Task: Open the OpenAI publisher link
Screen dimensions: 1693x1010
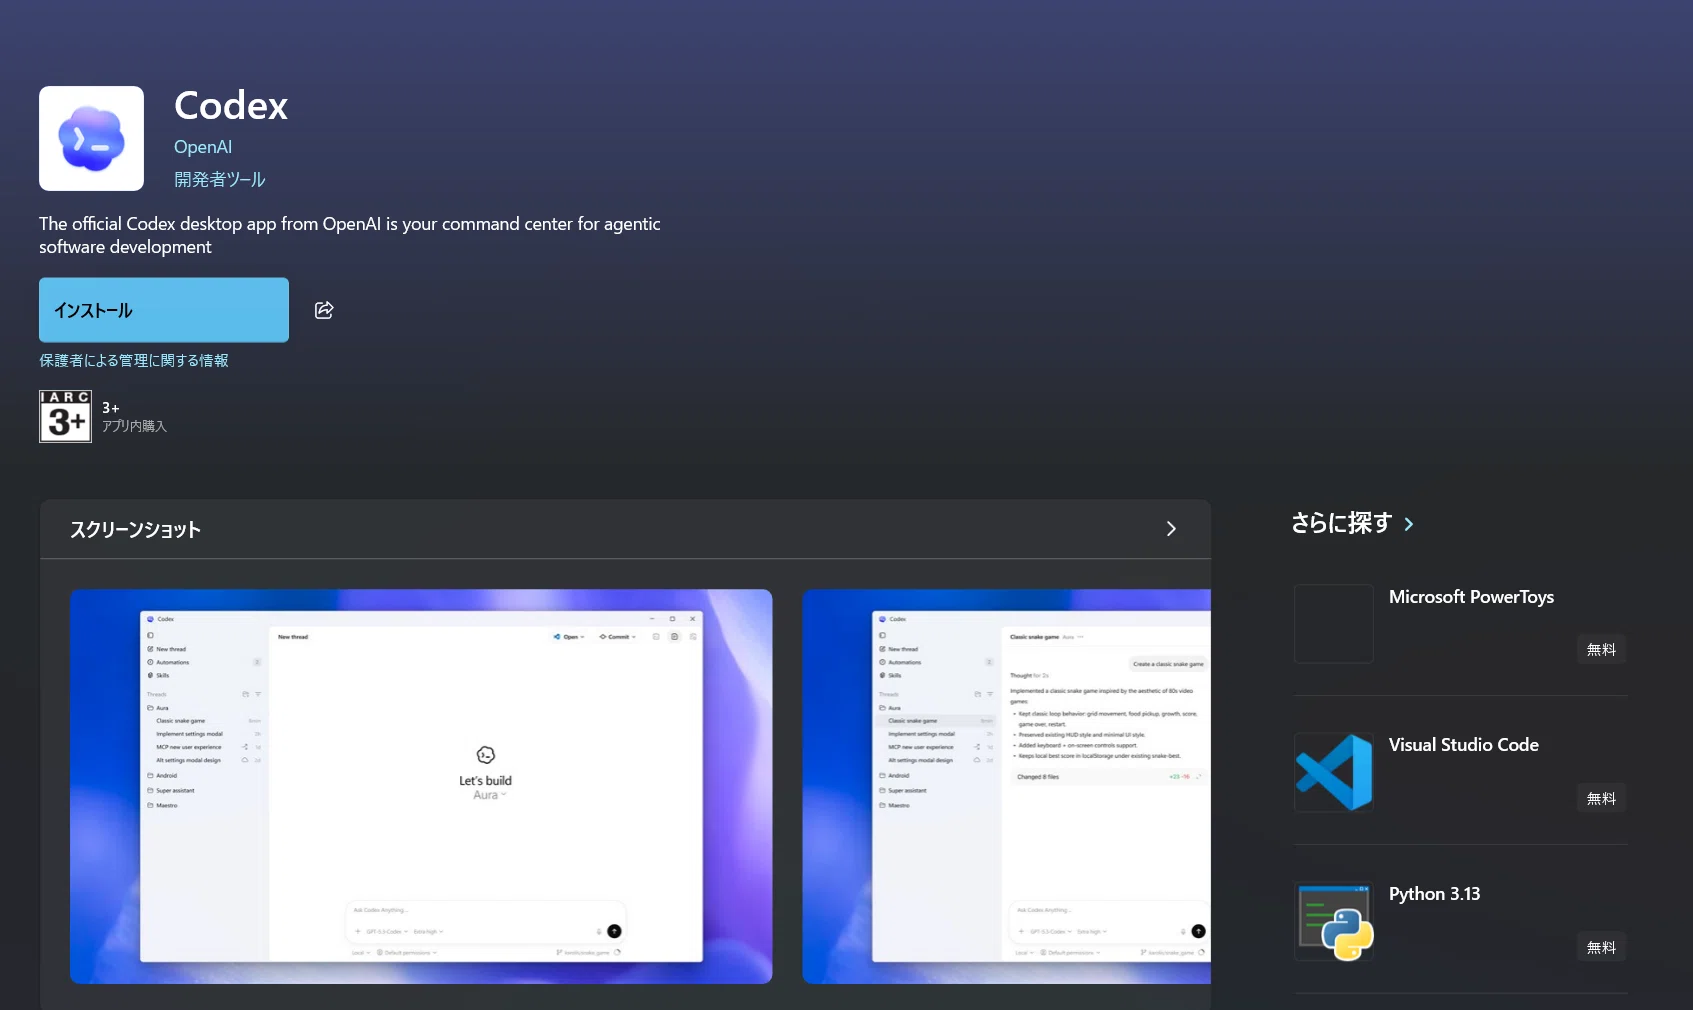Action: click(203, 147)
